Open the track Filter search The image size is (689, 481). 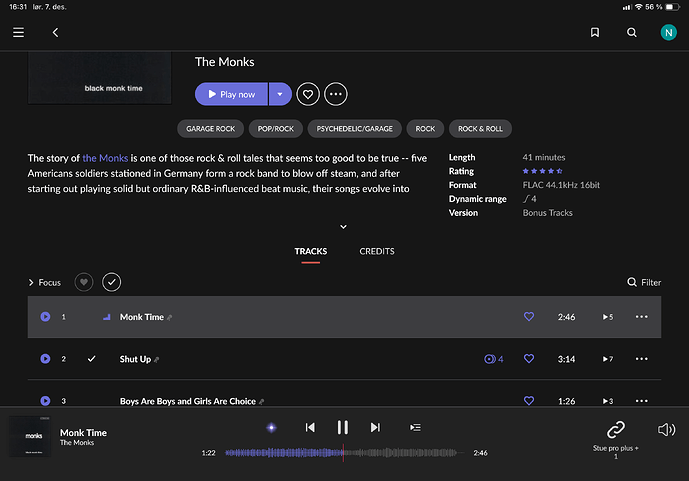click(644, 282)
